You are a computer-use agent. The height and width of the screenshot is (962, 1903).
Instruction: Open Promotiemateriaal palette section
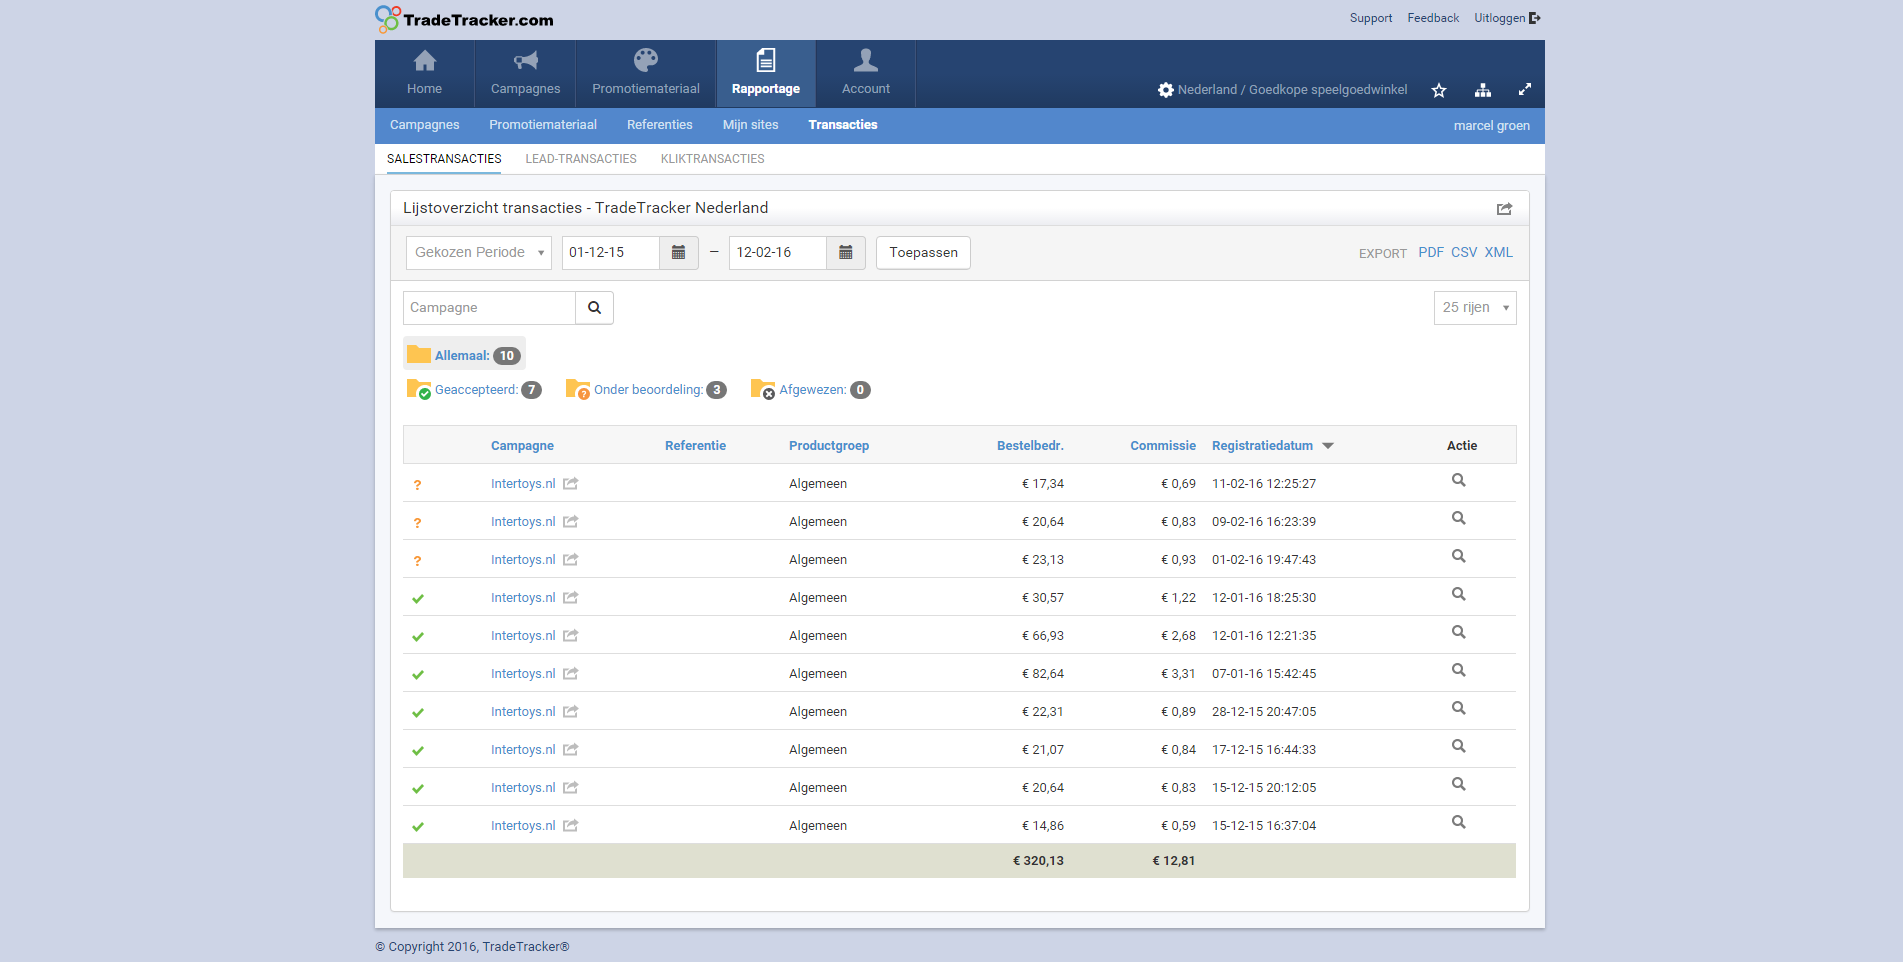point(646,74)
